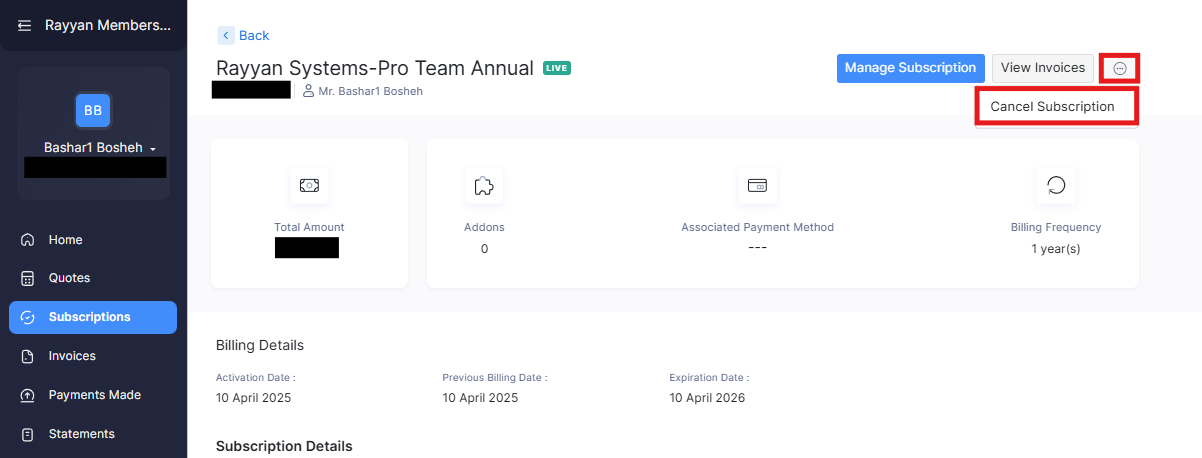Click the Quotes calculator icon

28,278
